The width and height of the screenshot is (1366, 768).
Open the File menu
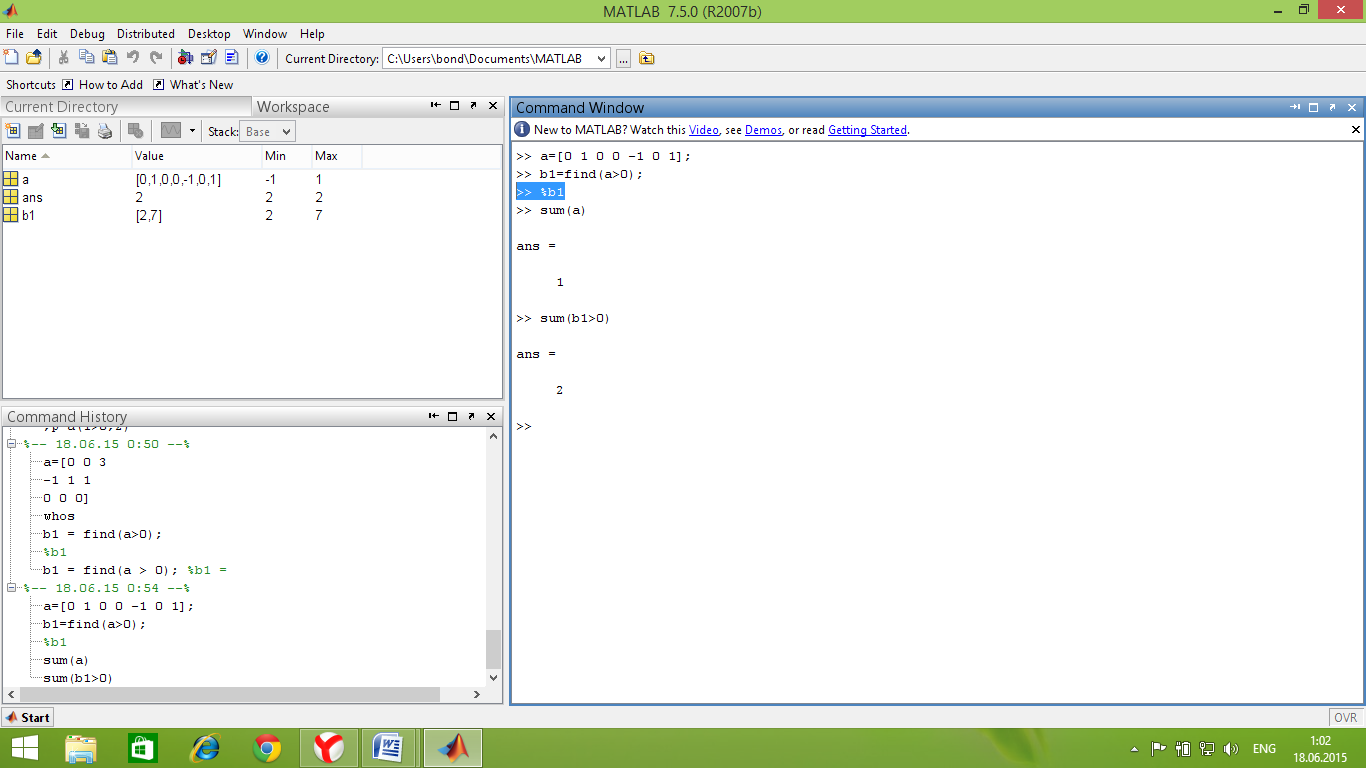click(15, 33)
